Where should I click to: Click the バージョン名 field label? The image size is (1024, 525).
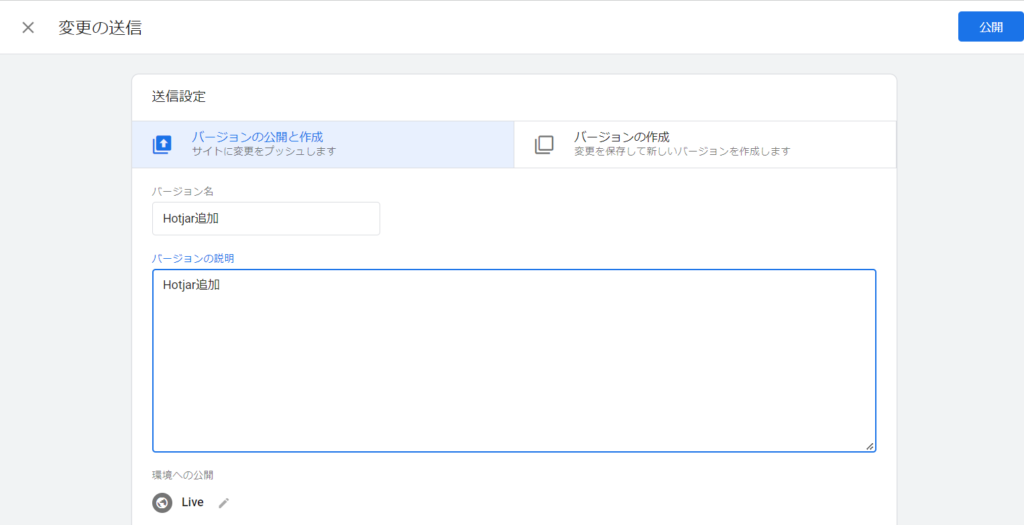[182, 190]
